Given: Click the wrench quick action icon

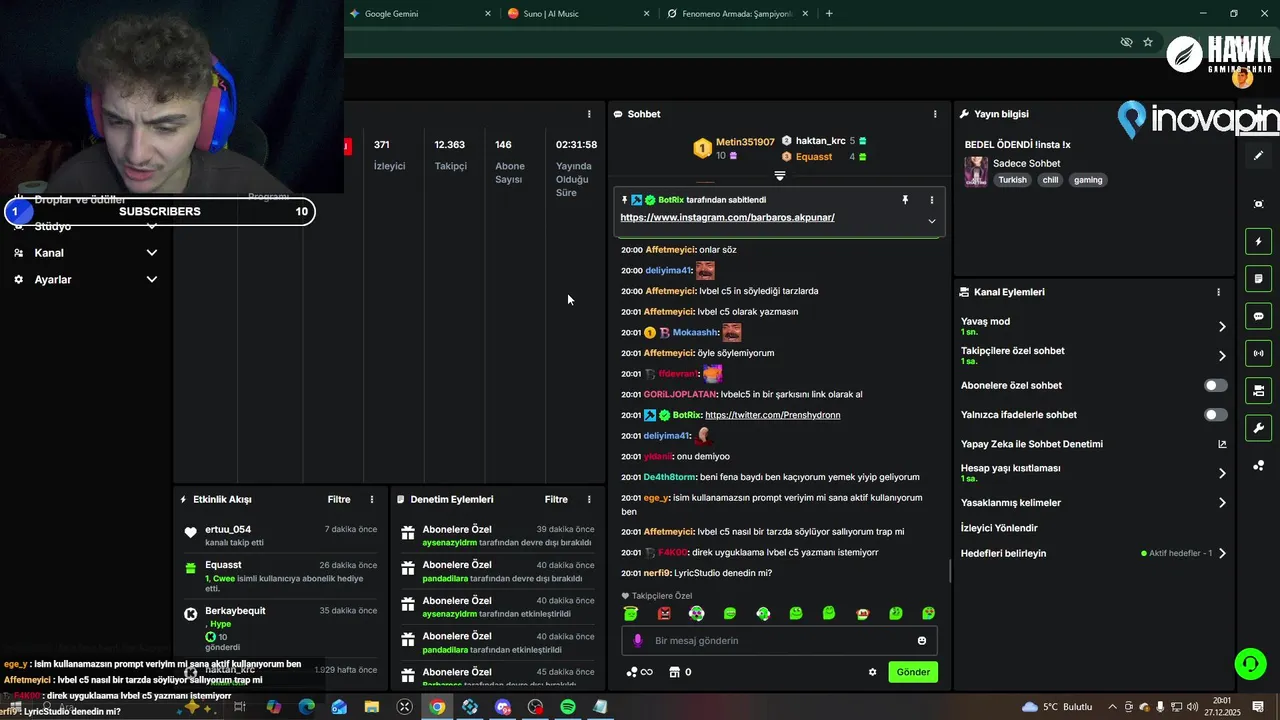Looking at the screenshot, I should tap(1258, 428).
